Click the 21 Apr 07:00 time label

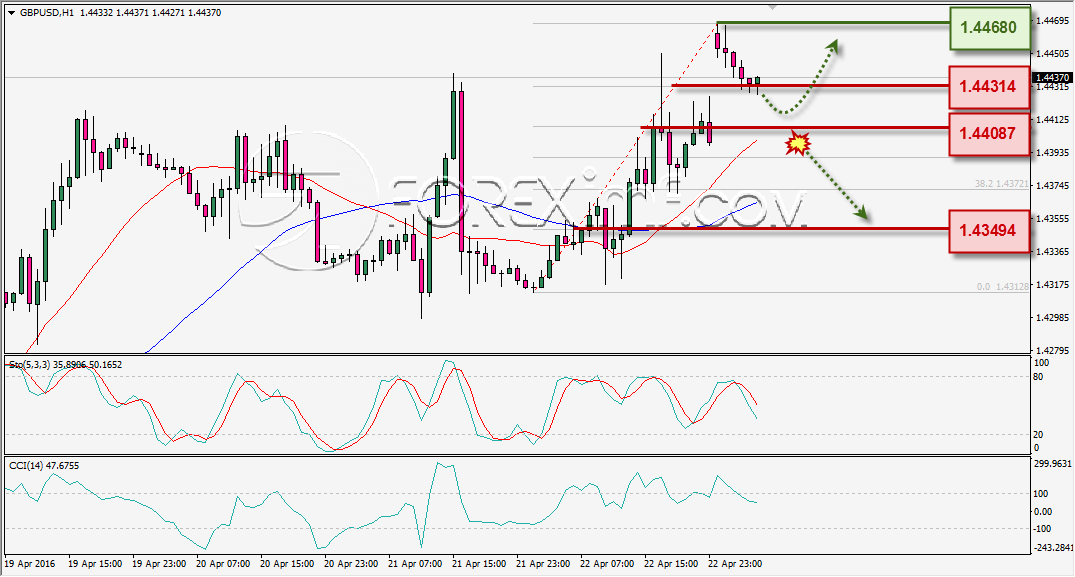(415, 563)
